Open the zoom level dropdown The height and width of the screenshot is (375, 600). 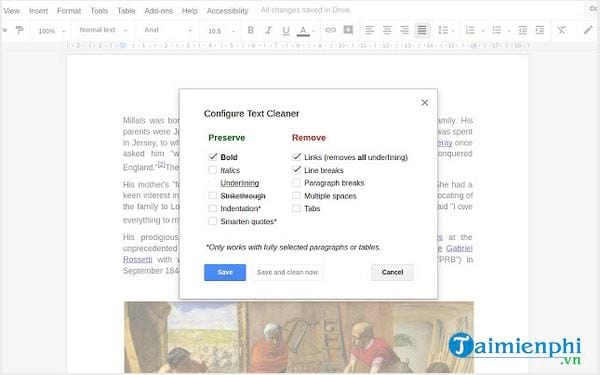point(52,31)
